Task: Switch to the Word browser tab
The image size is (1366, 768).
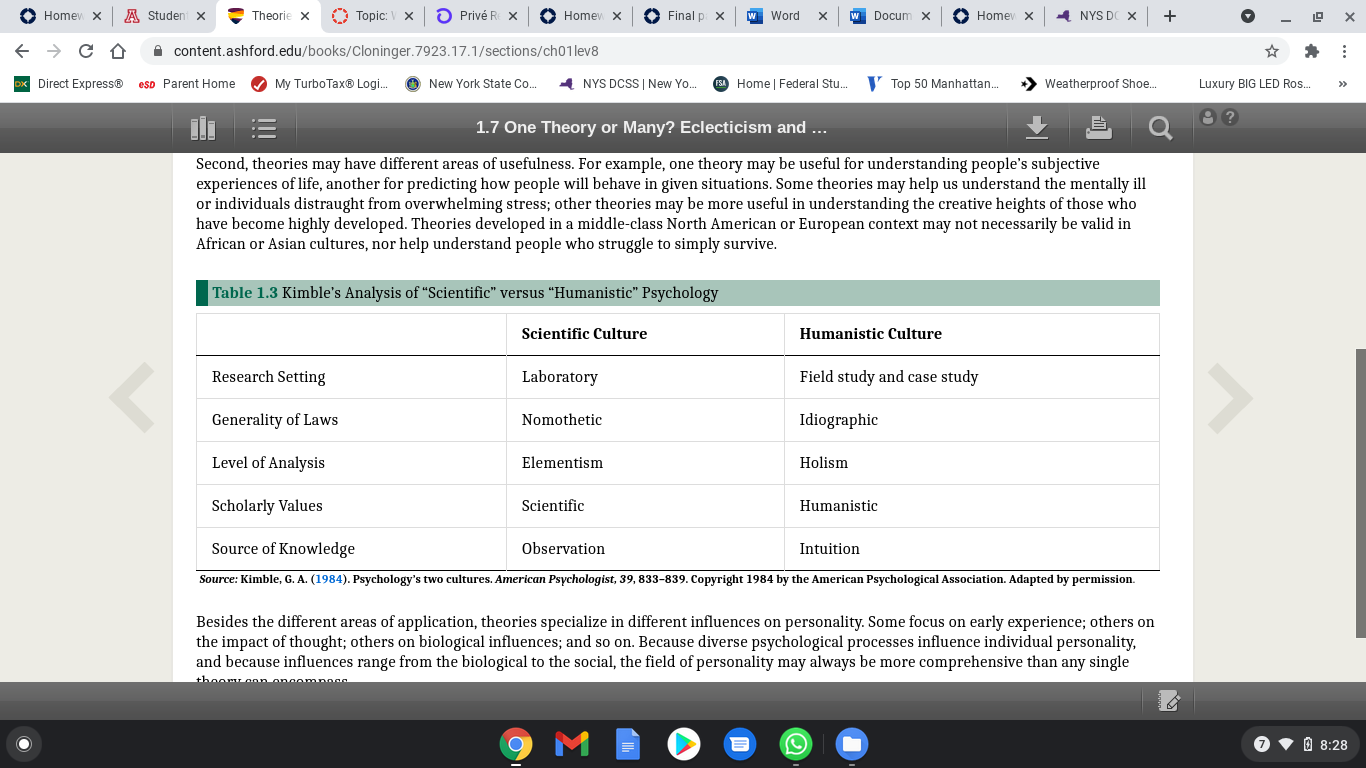Action: click(787, 16)
